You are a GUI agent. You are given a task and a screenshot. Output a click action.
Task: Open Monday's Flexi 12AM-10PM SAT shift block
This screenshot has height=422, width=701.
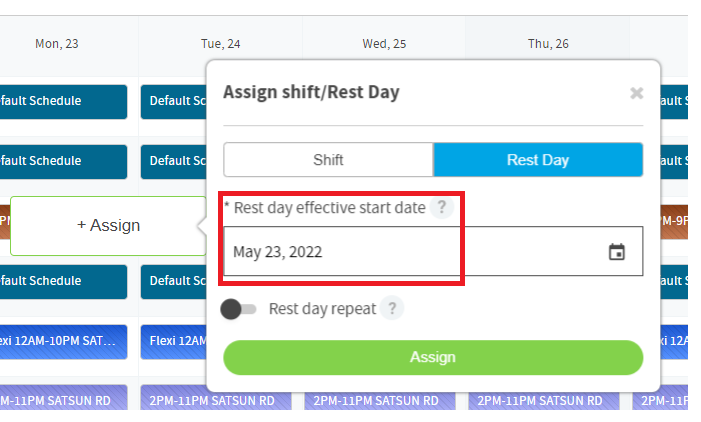point(63,342)
